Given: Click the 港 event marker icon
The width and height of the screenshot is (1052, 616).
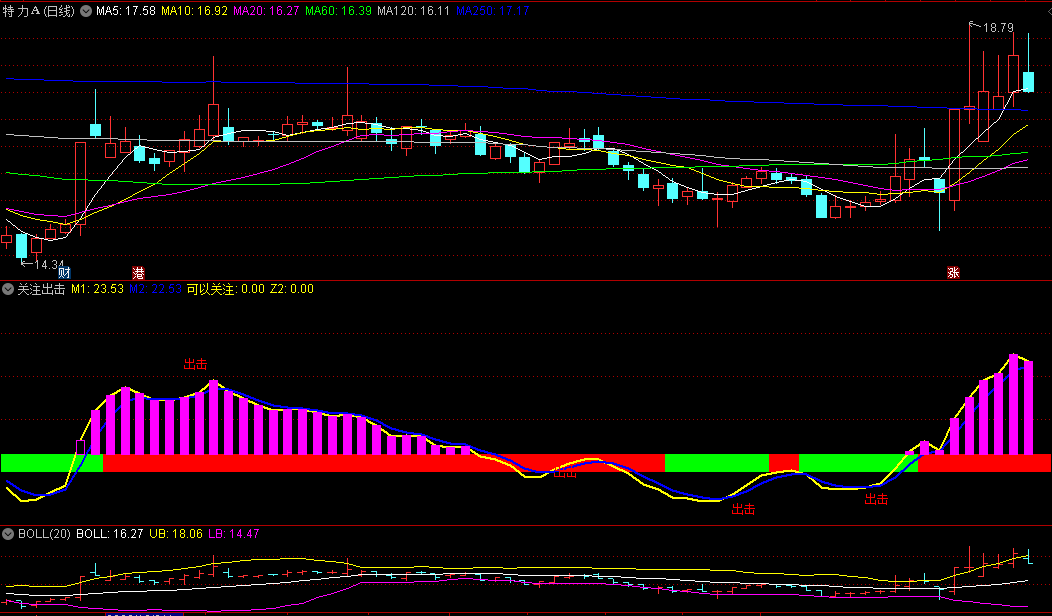Looking at the screenshot, I should tap(138, 272).
